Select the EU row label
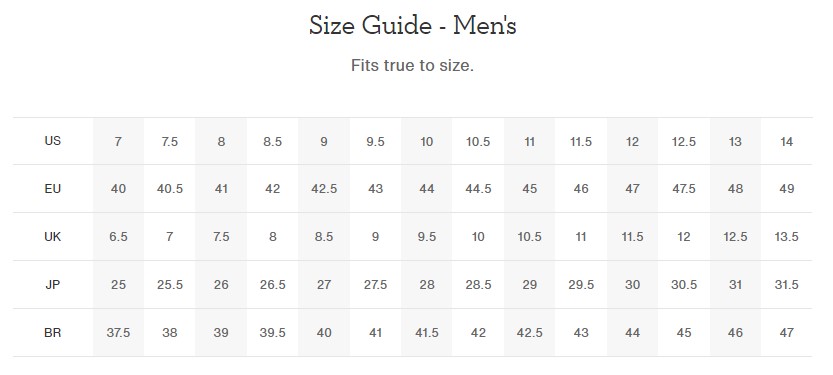833x375 pixels. pos(53,189)
